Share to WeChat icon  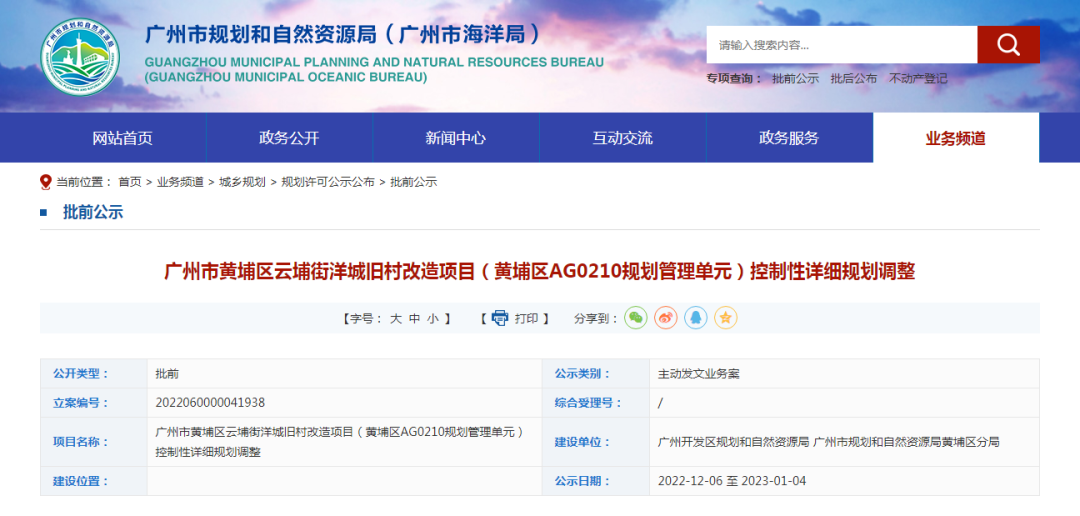[636, 318]
